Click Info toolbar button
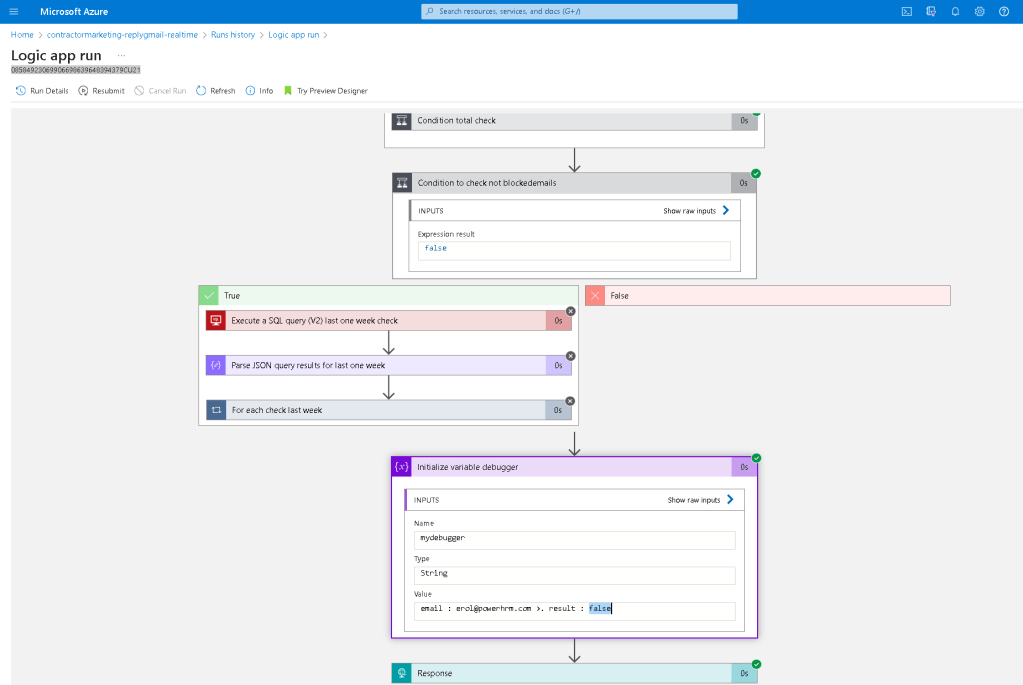1023x685 pixels. tap(260, 91)
